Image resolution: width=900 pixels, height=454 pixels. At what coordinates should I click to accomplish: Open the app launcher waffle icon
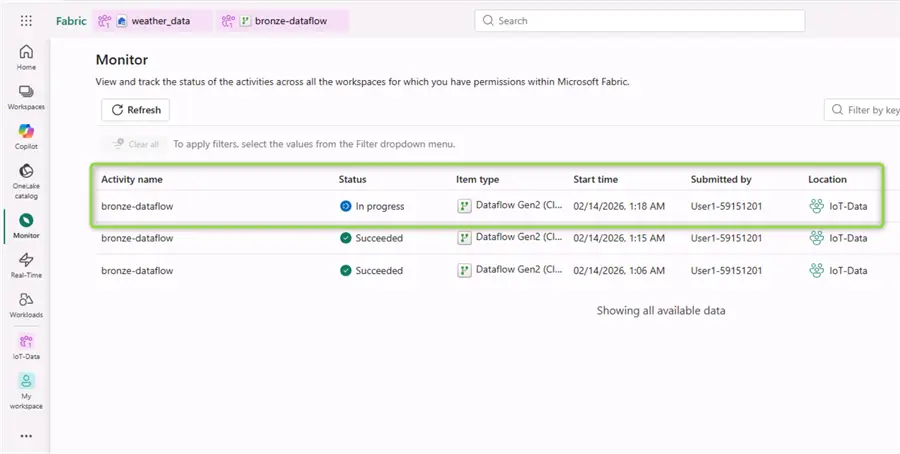[x=26, y=21]
